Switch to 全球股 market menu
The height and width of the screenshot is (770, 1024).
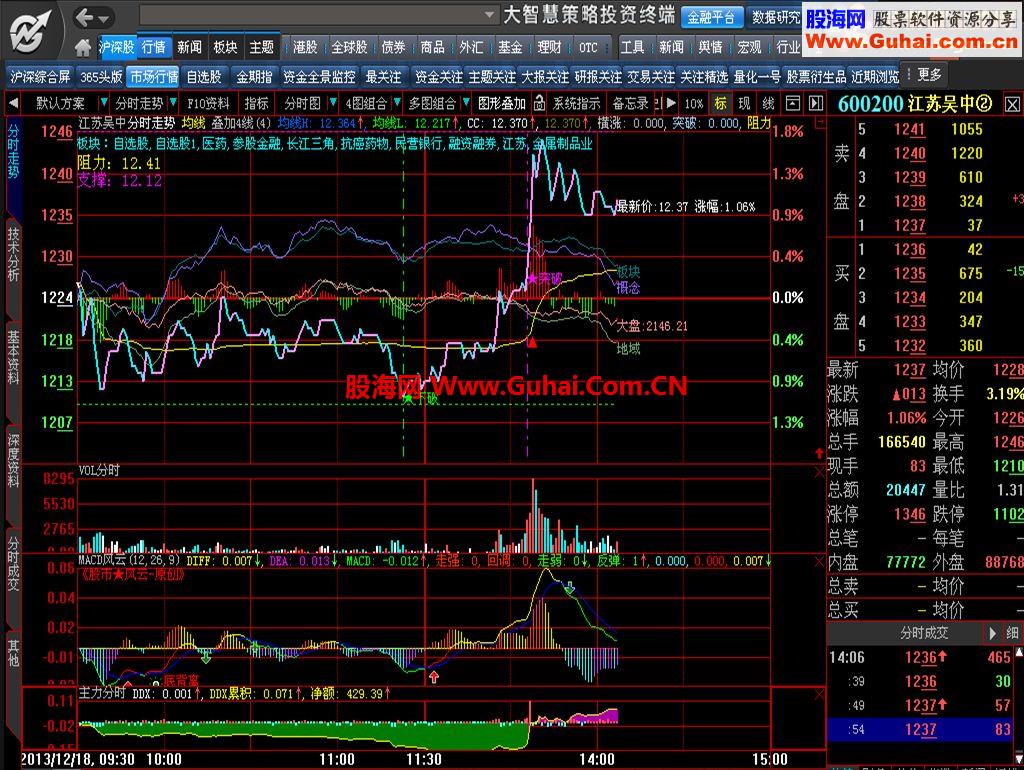click(349, 47)
